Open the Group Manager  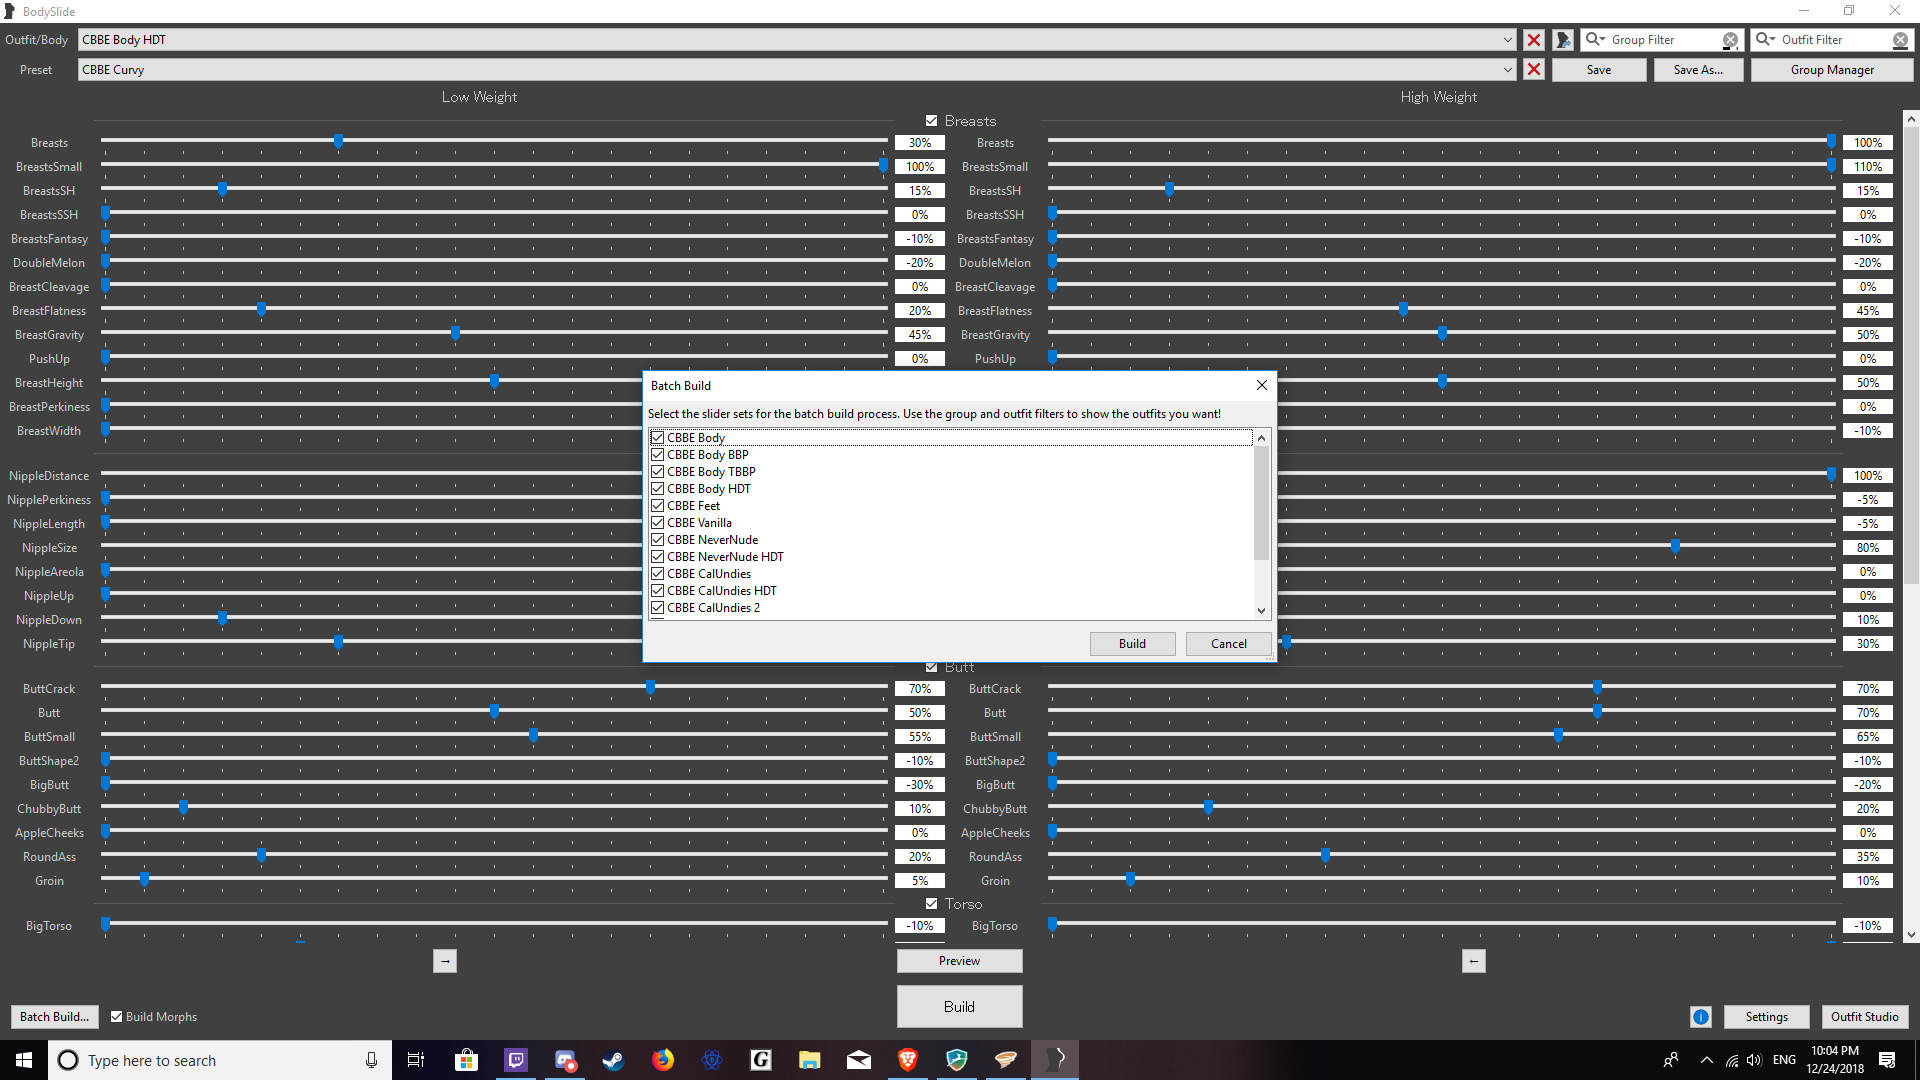click(1832, 70)
